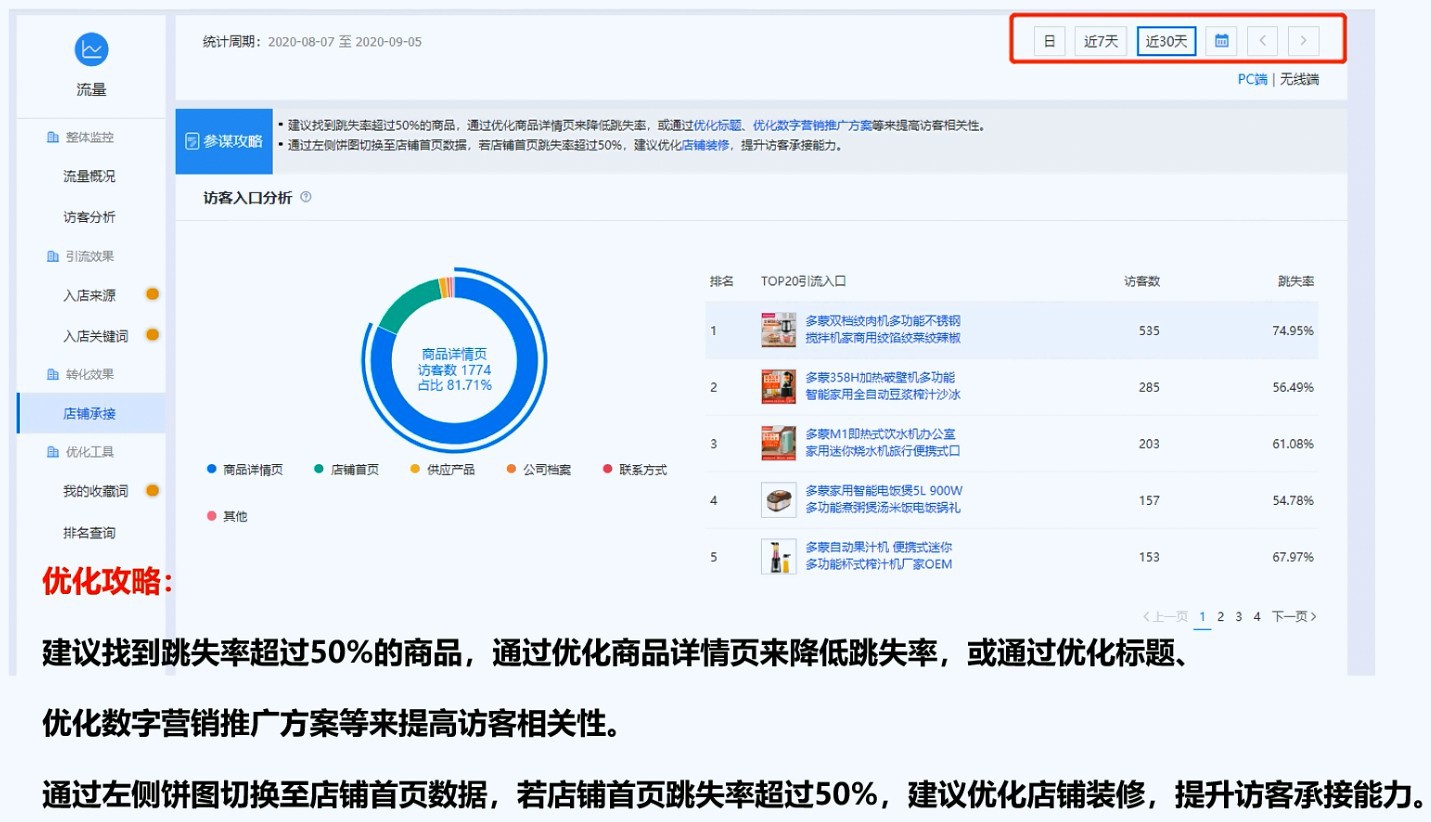
Task: Select the 近7天 period button
Action: click(x=1101, y=41)
